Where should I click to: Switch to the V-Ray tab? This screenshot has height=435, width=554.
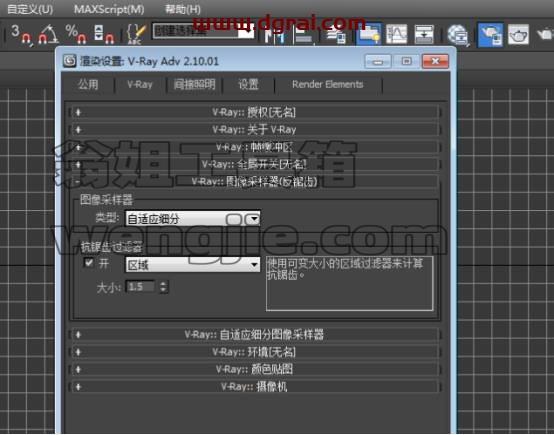click(140, 84)
